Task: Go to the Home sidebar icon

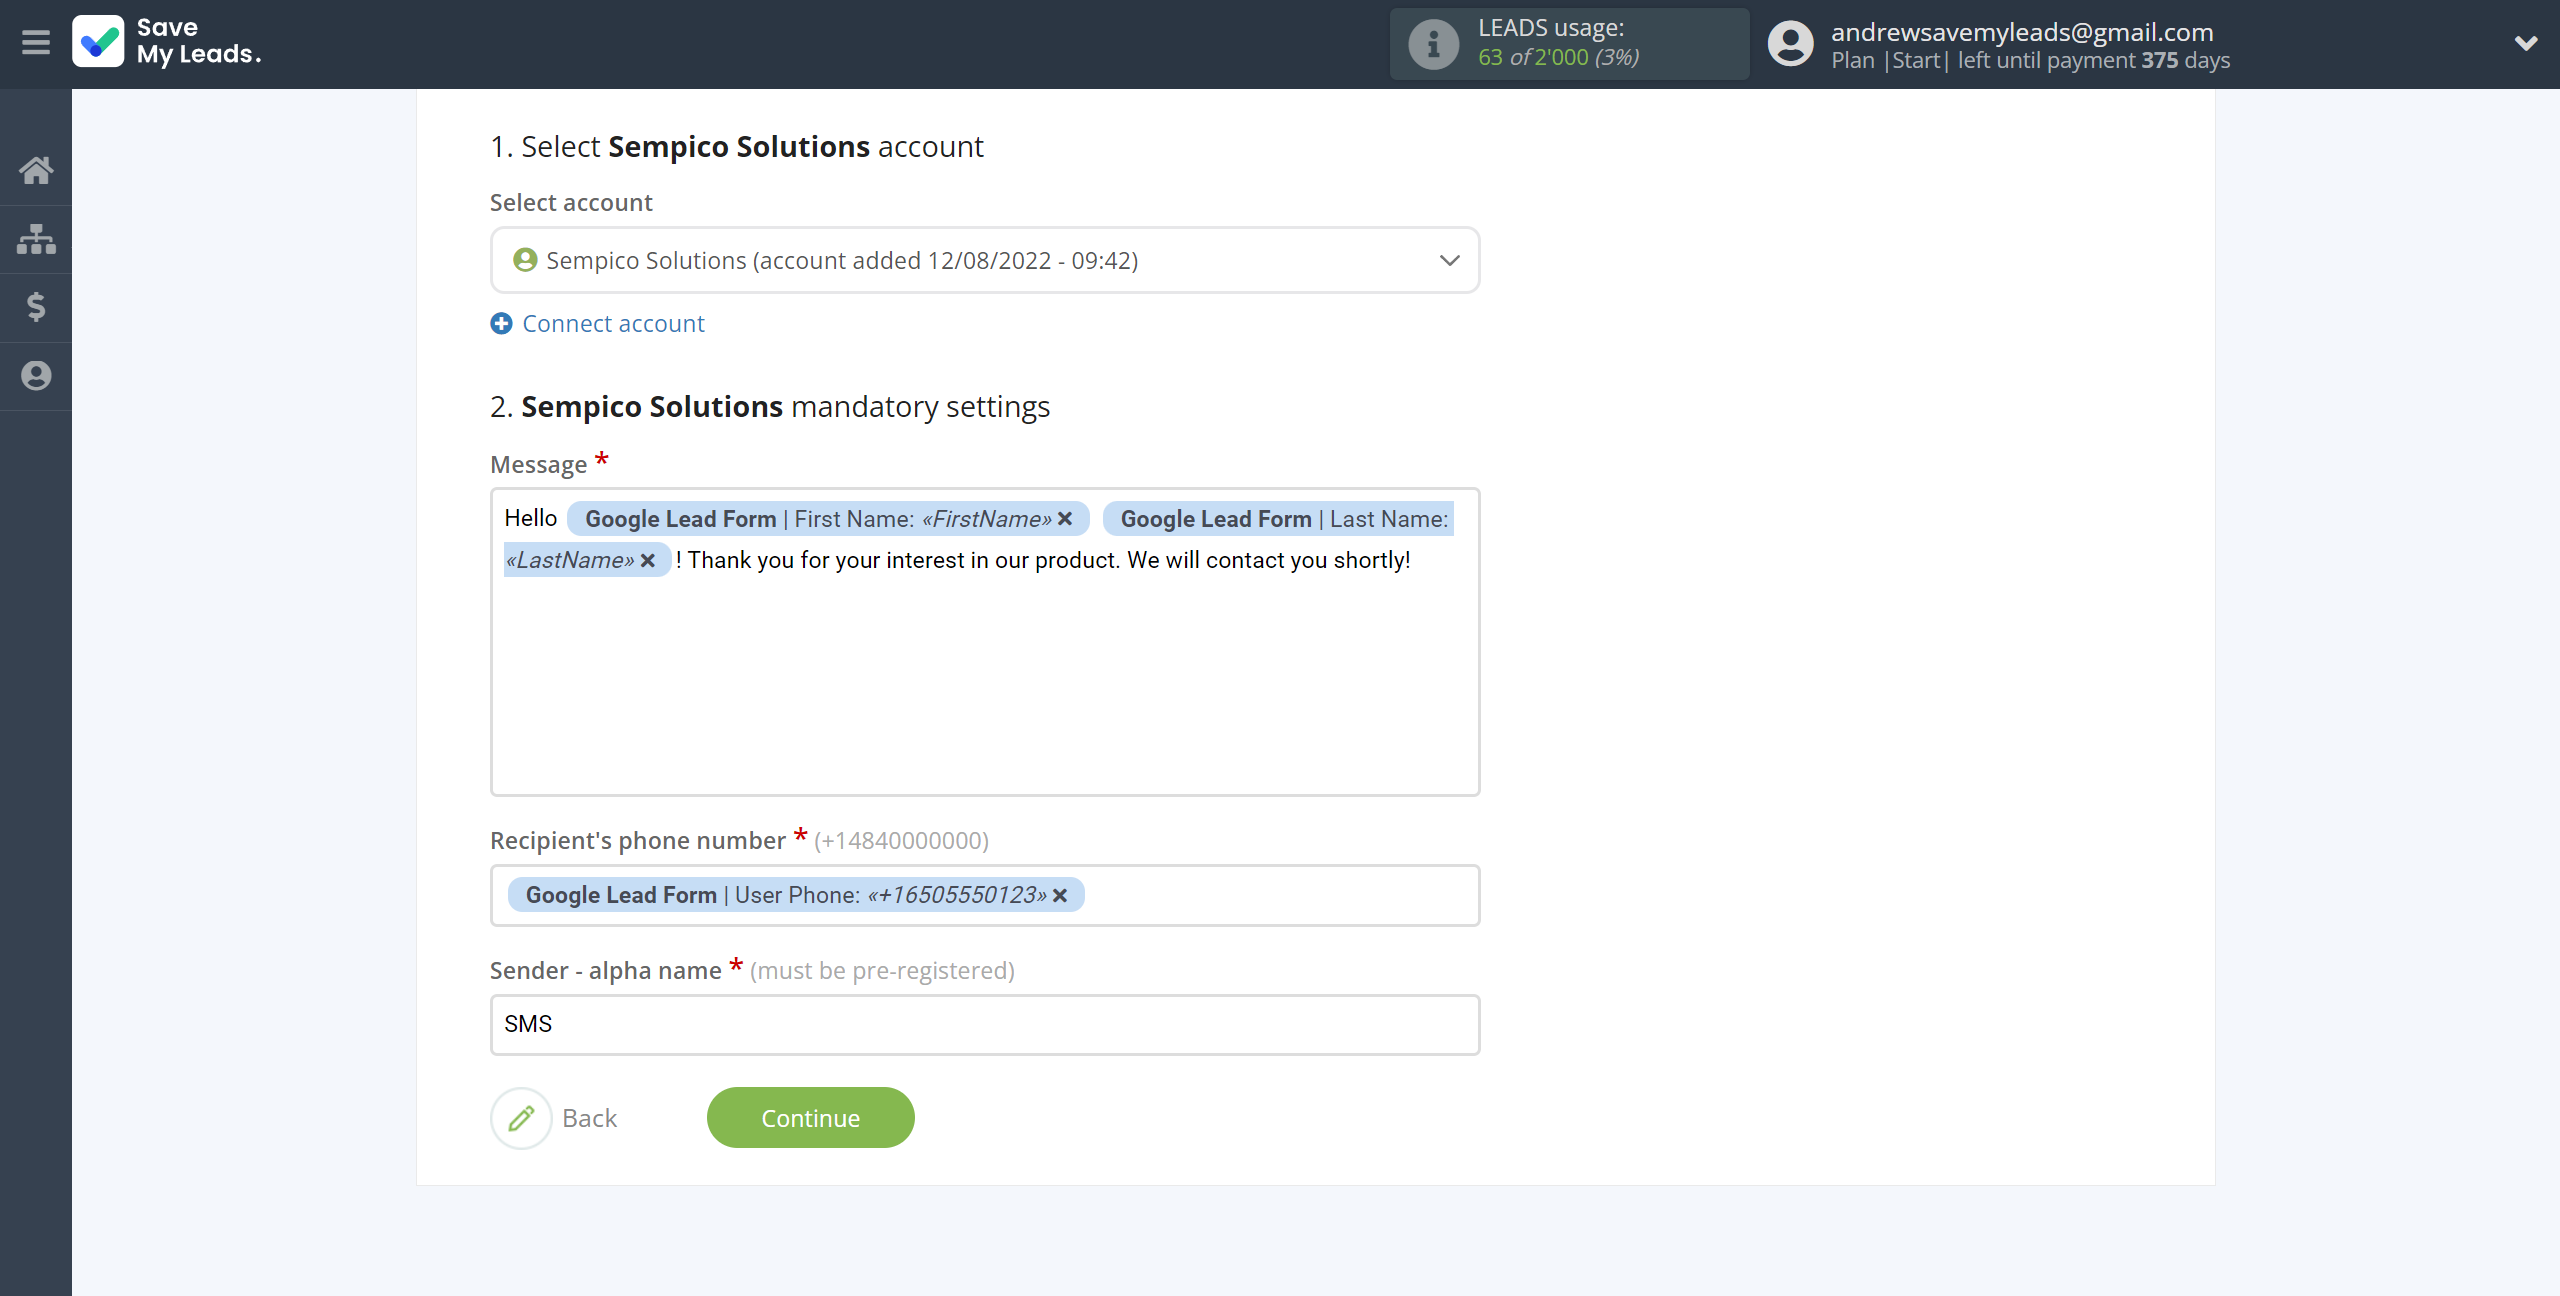Action: (x=36, y=170)
